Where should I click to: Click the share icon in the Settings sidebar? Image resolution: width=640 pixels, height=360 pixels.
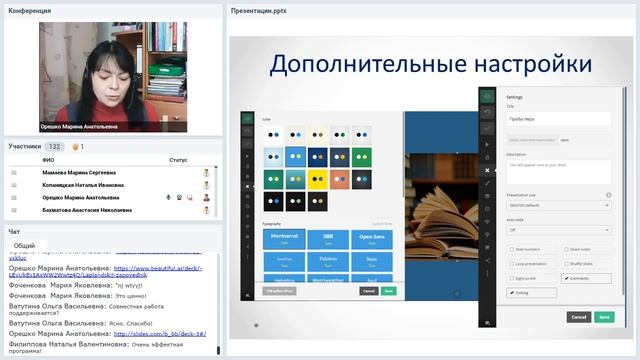click(x=487, y=260)
